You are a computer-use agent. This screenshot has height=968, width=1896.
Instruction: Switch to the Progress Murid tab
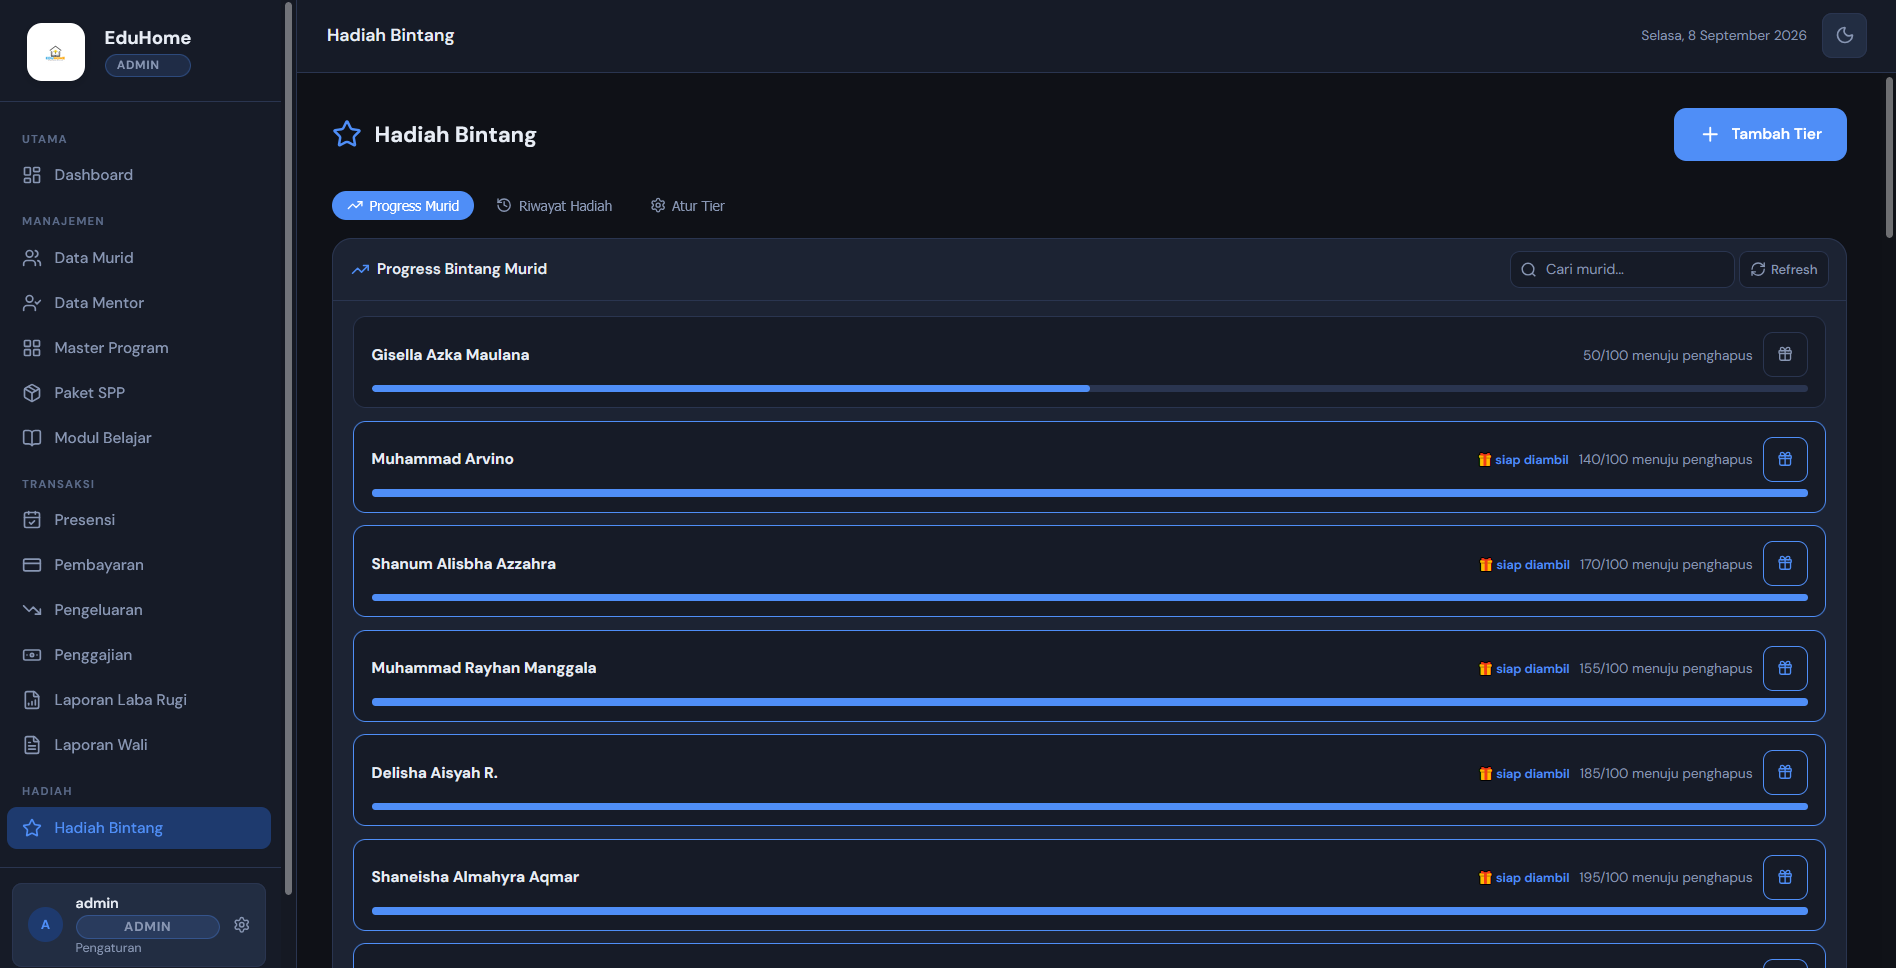tap(403, 206)
